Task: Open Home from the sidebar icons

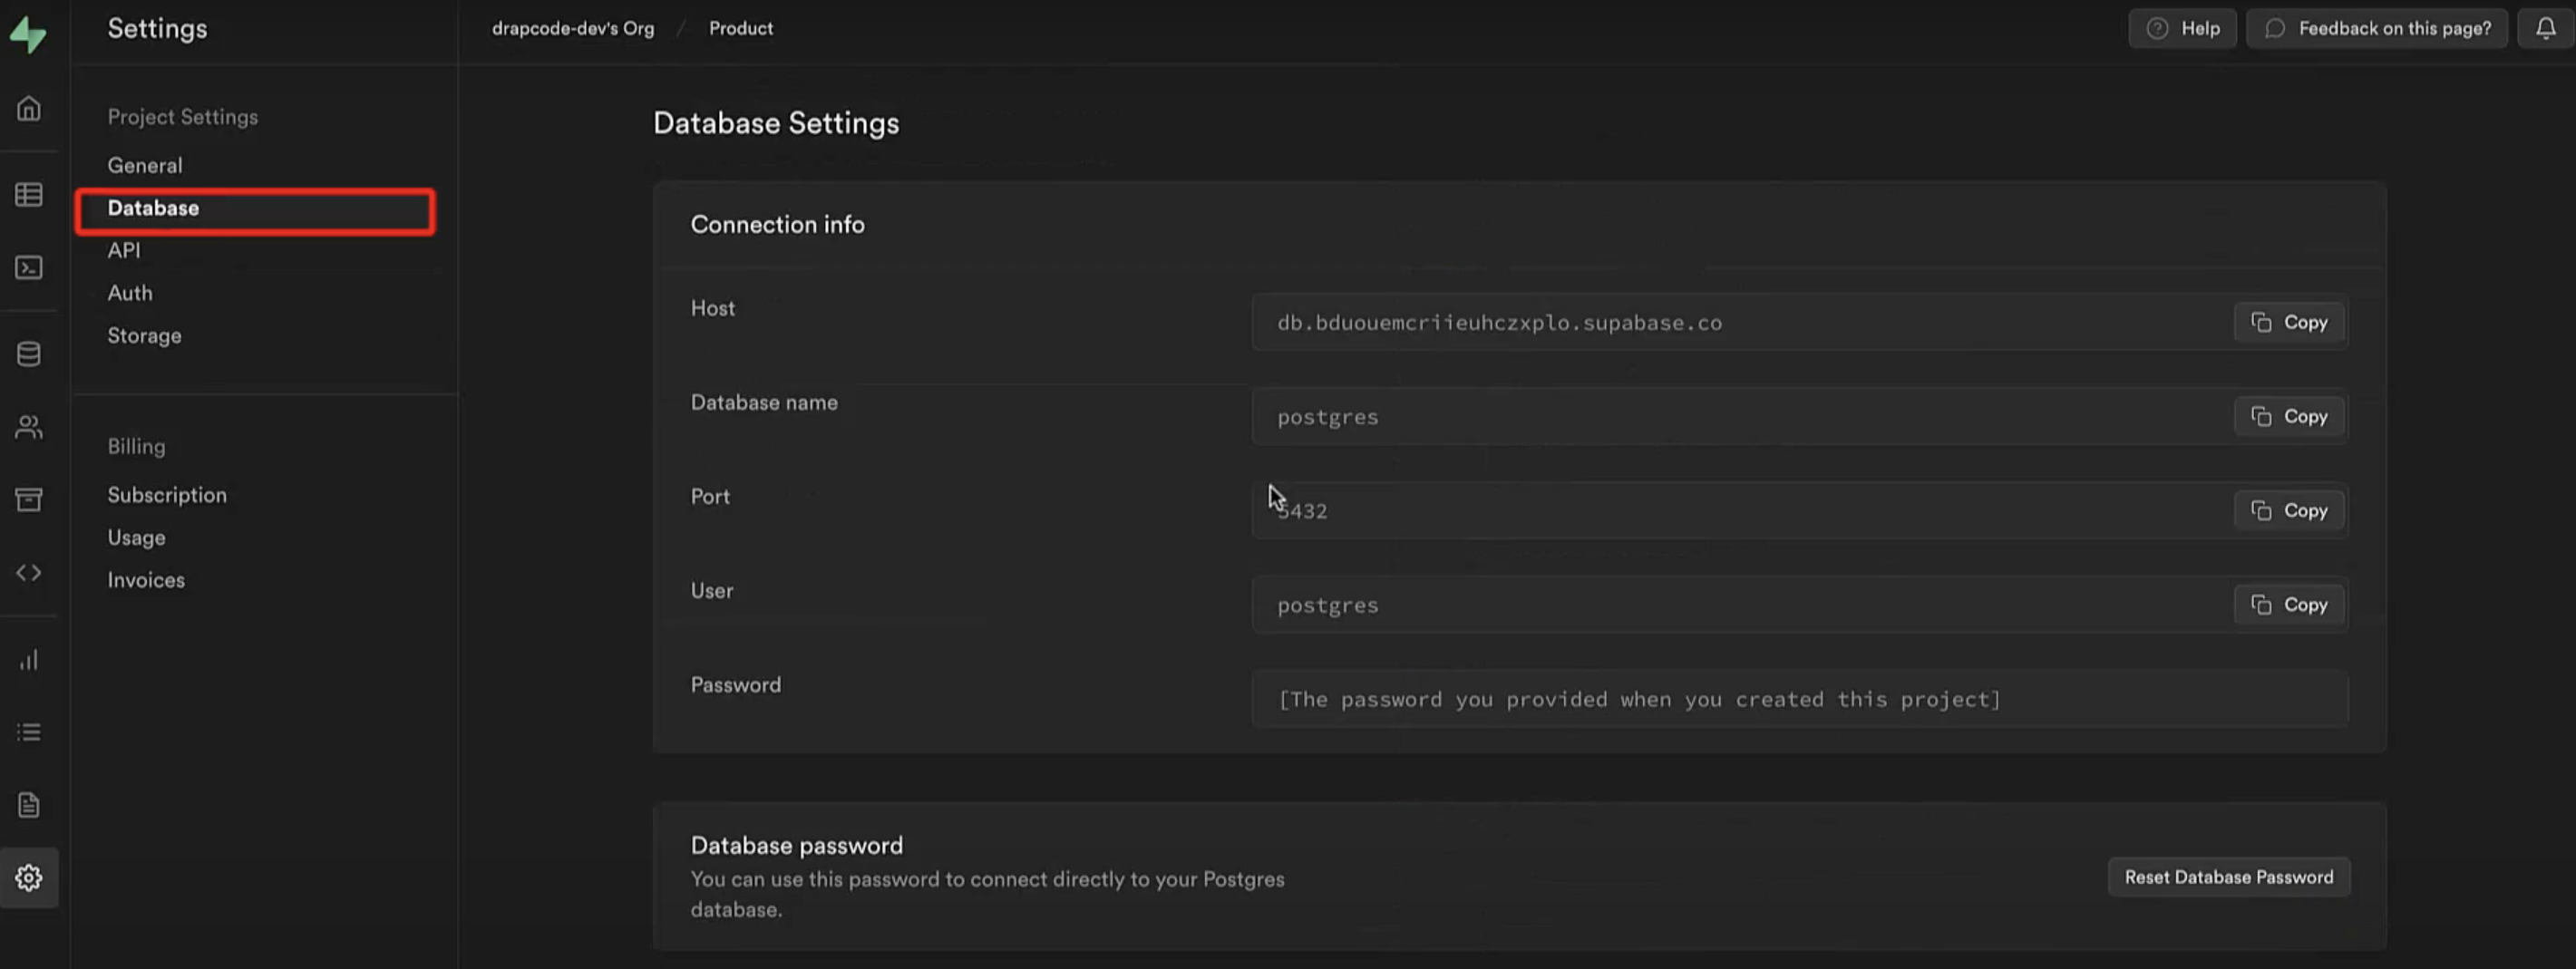Action: pos(29,108)
